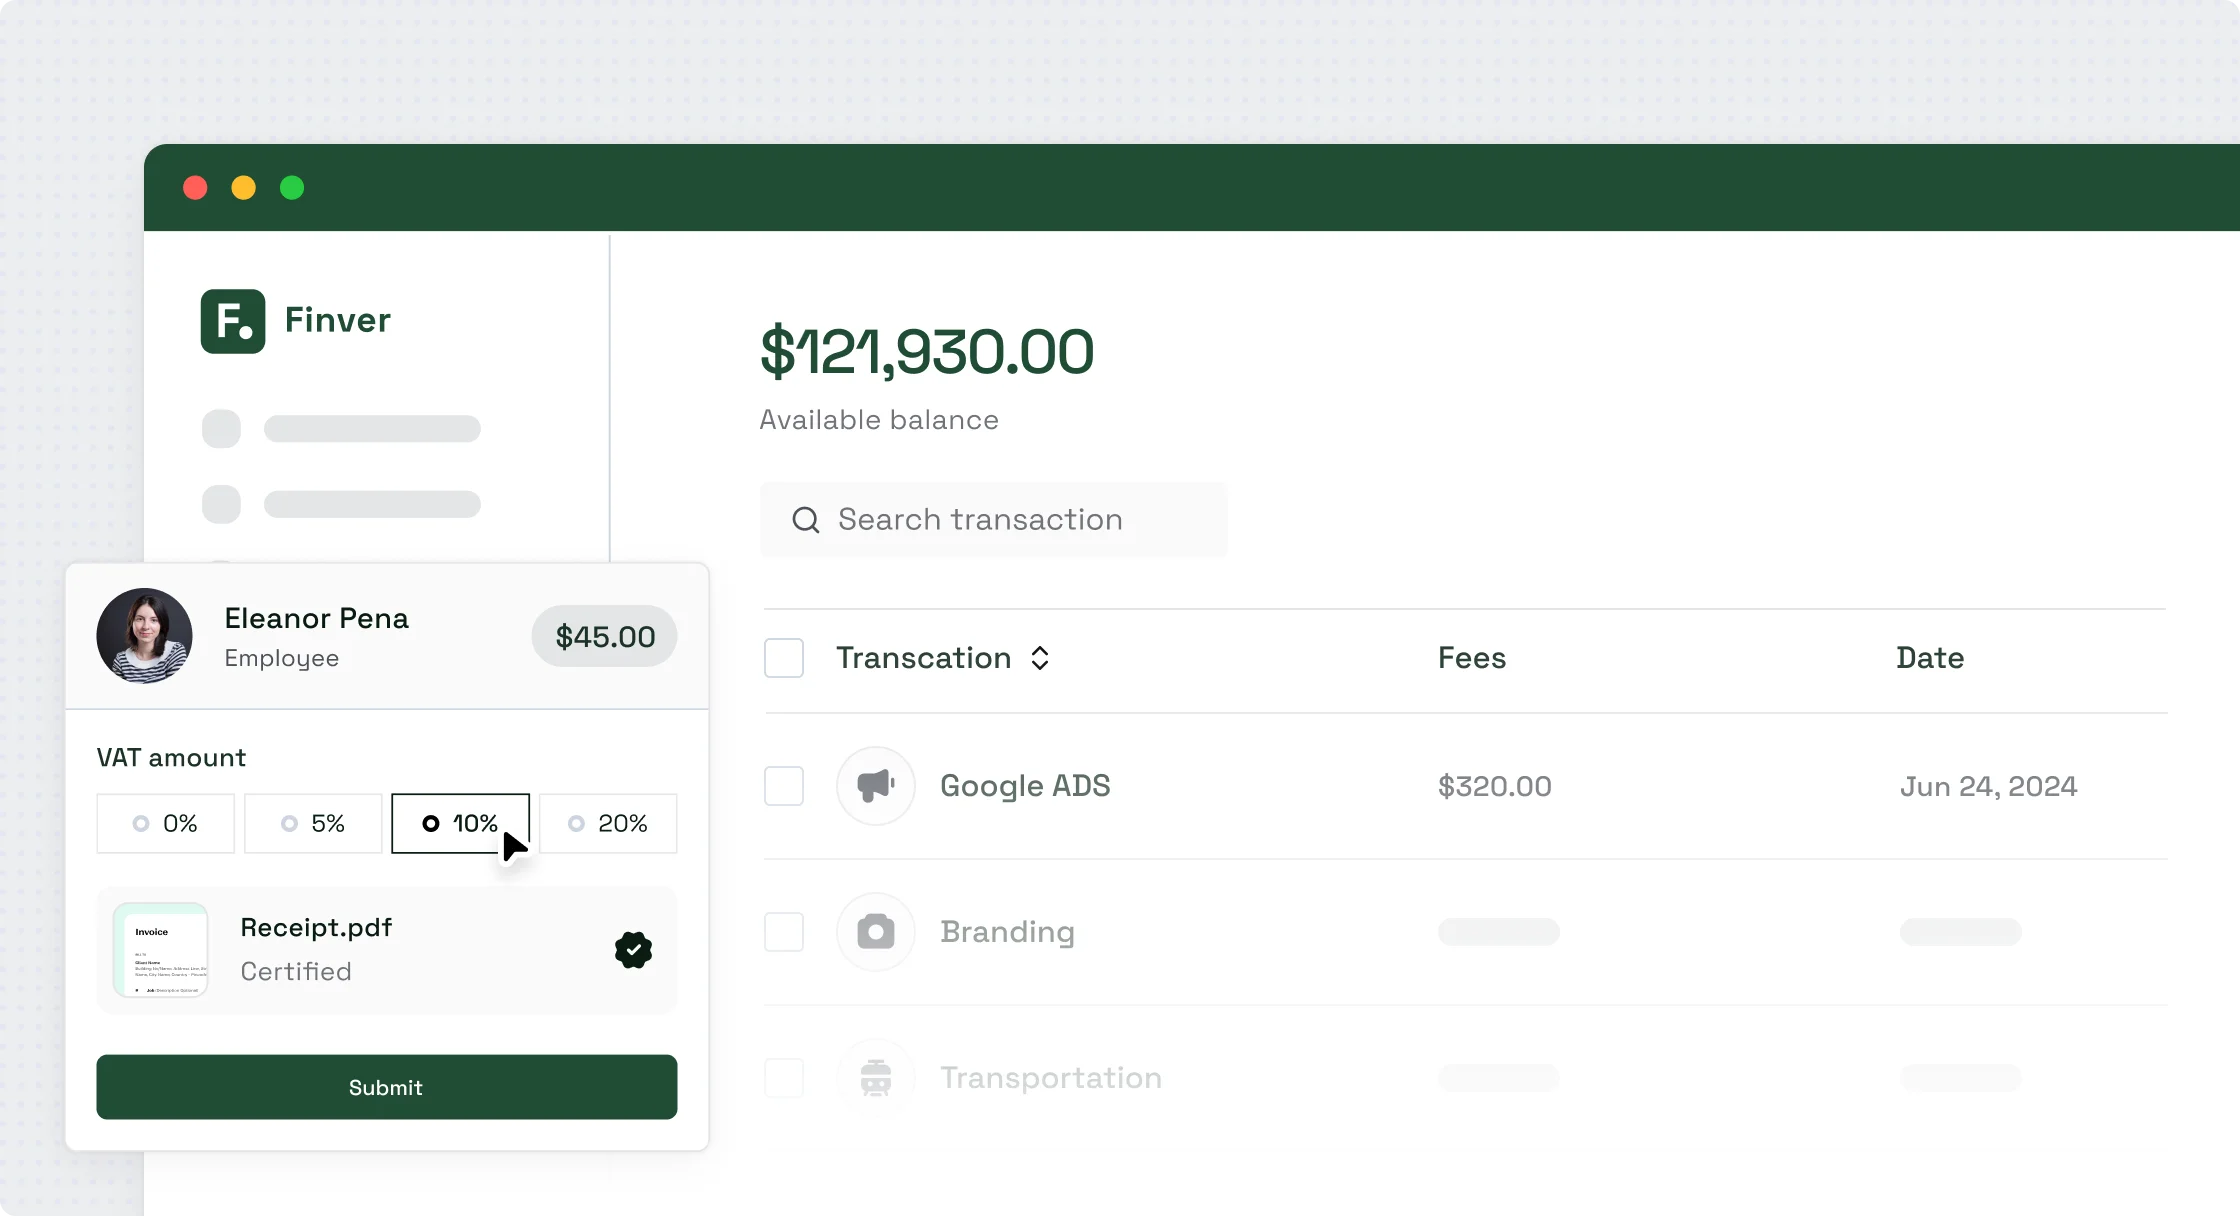Focus the Search transaction field
Screen dimensions: 2240x1216
993,520
